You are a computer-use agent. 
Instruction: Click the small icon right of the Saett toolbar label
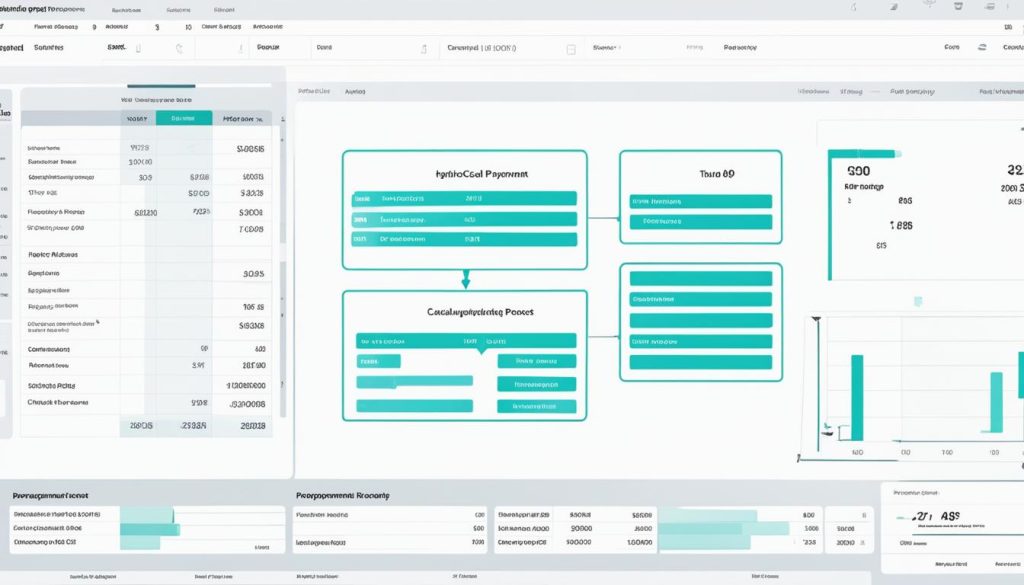pyautogui.click(x=138, y=47)
